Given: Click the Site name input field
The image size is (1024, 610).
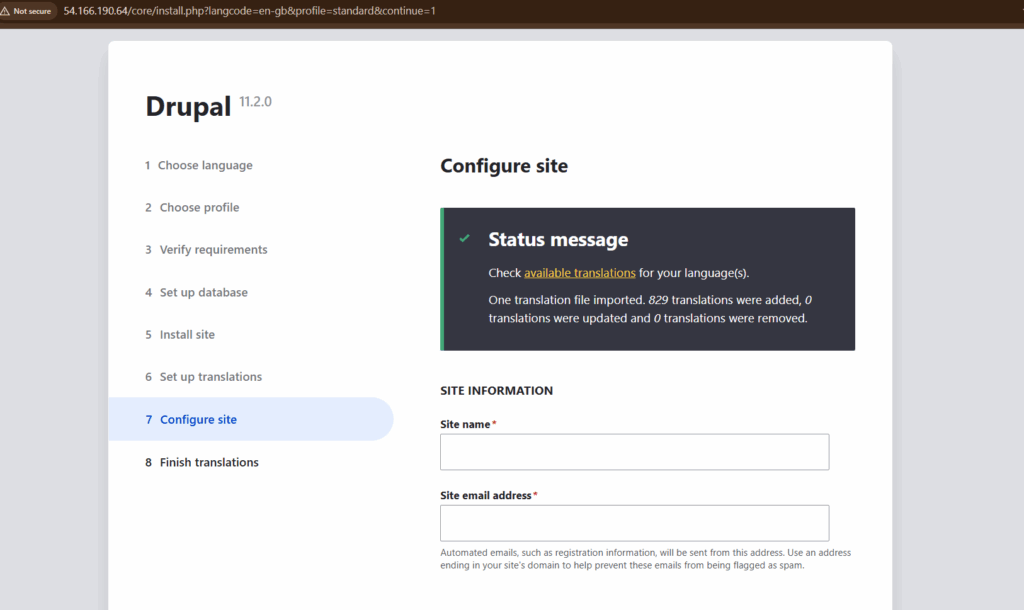Looking at the screenshot, I should tap(634, 452).
